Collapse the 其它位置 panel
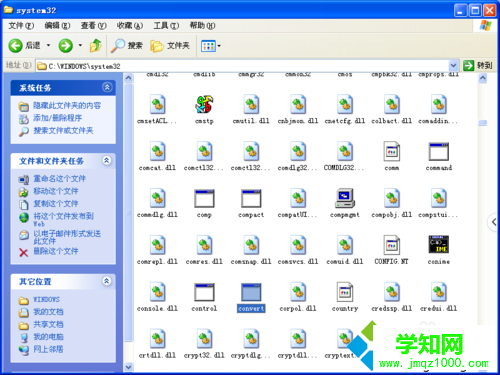The image size is (500, 375). click(x=107, y=281)
